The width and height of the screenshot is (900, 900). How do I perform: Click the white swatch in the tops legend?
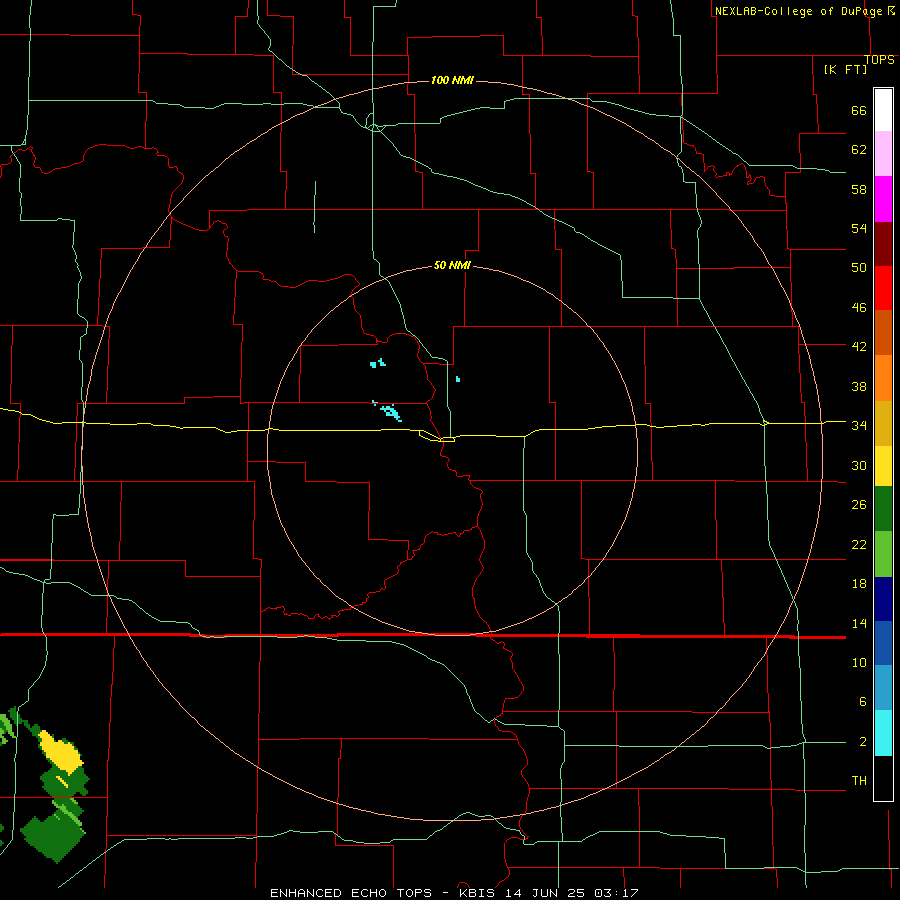coord(883,110)
